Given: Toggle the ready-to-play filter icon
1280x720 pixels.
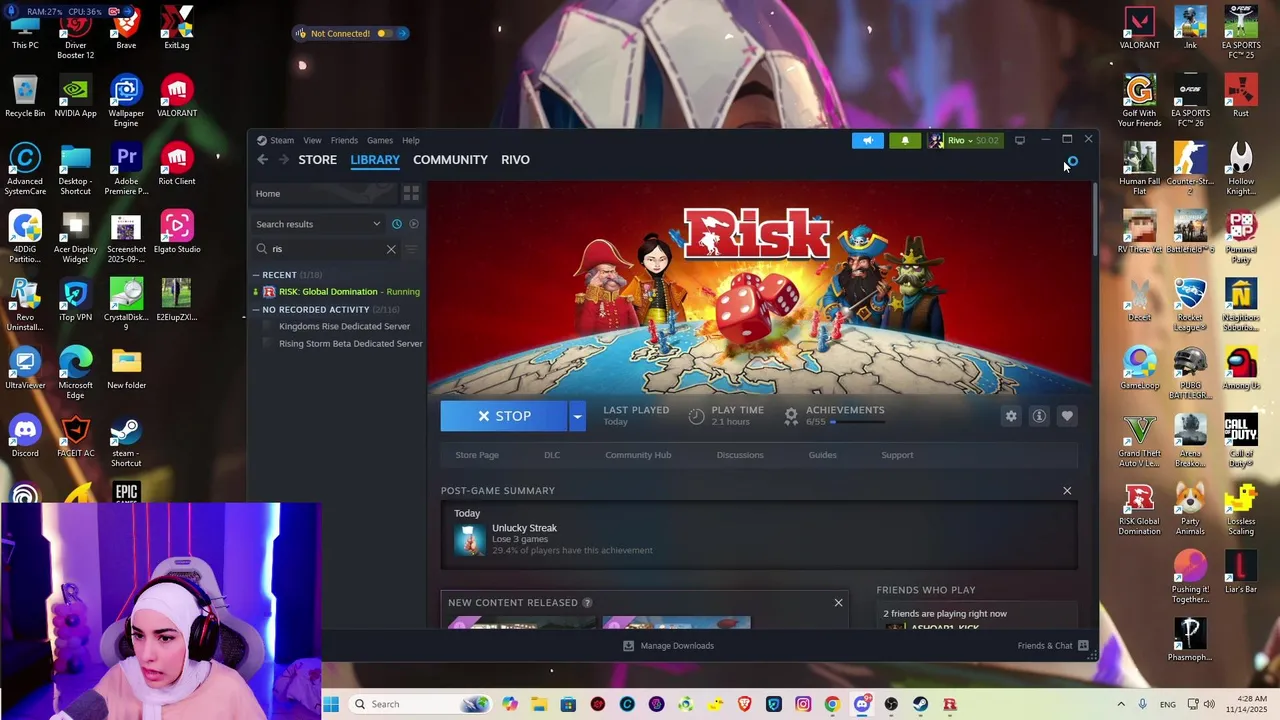Looking at the screenshot, I should click(414, 224).
